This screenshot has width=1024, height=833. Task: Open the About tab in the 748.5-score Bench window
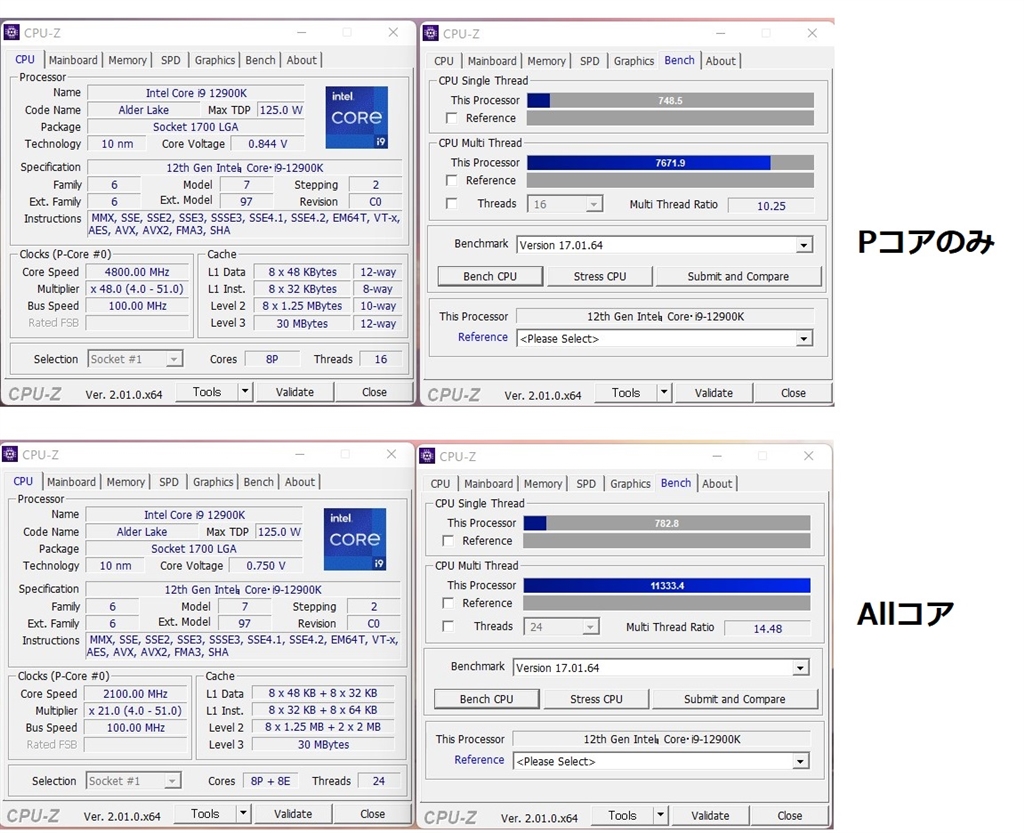(720, 61)
